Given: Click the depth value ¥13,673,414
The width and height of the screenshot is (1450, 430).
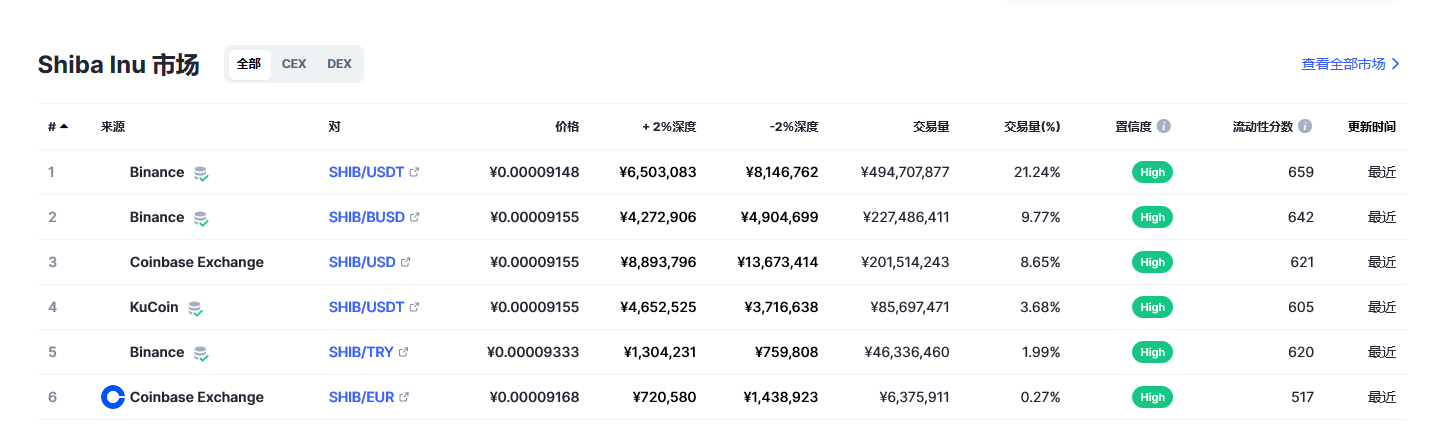Looking at the screenshot, I should tap(777, 262).
